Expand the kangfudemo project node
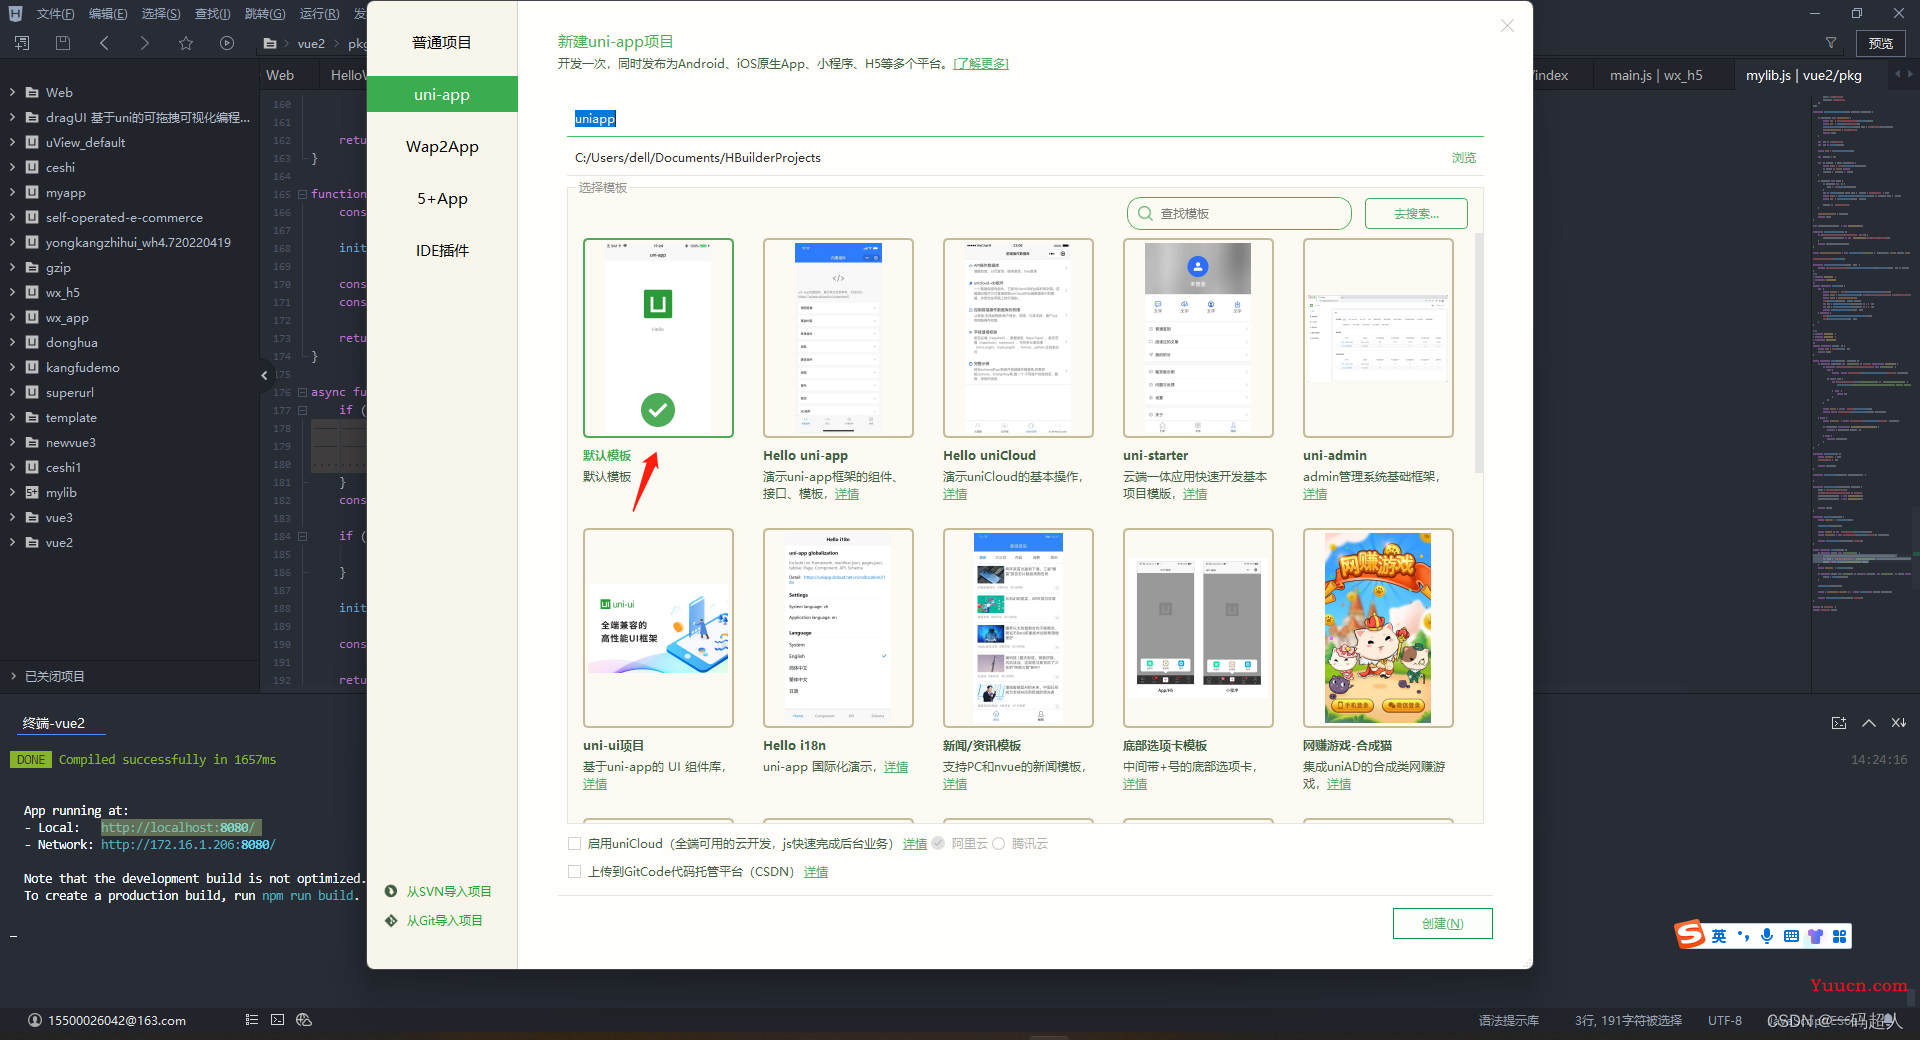Viewport: 1920px width, 1040px height. click(x=12, y=367)
